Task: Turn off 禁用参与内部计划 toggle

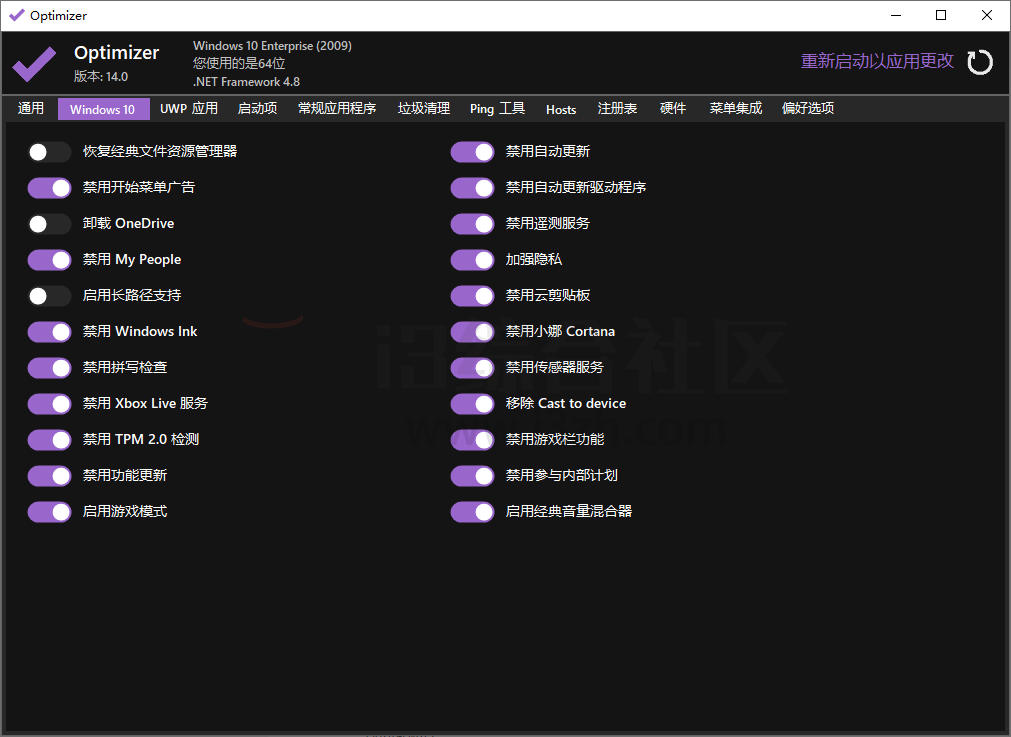Action: (473, 477)
